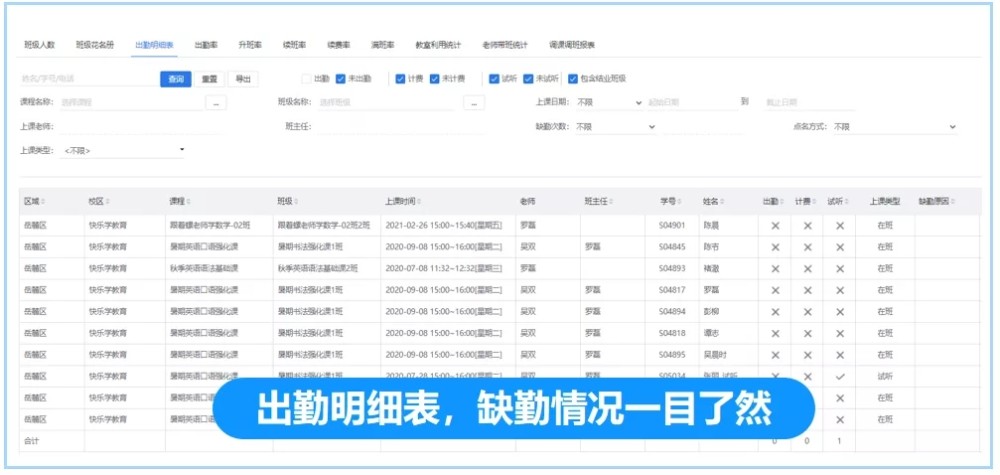Toggle the 包含结业班级 checkbox

tap(573, 79)
